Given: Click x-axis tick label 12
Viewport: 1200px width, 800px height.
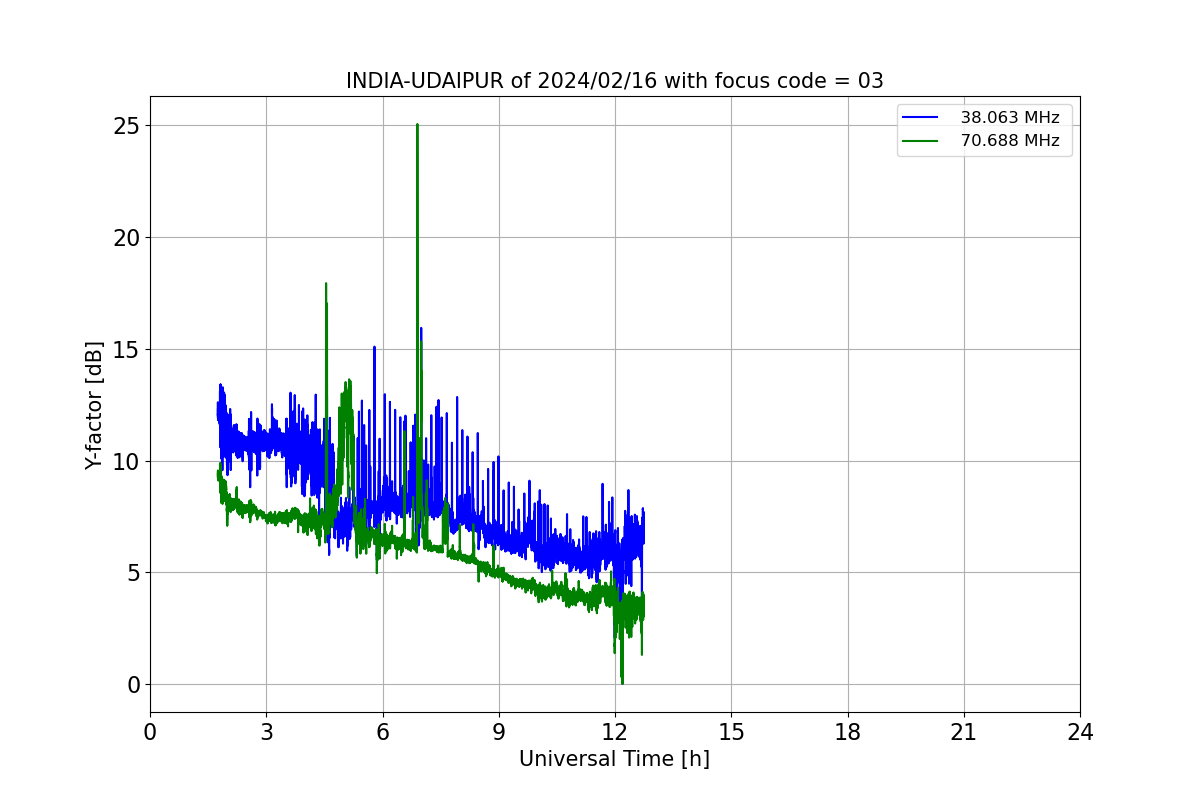Looking at the screenshot, I should (615, 732).
